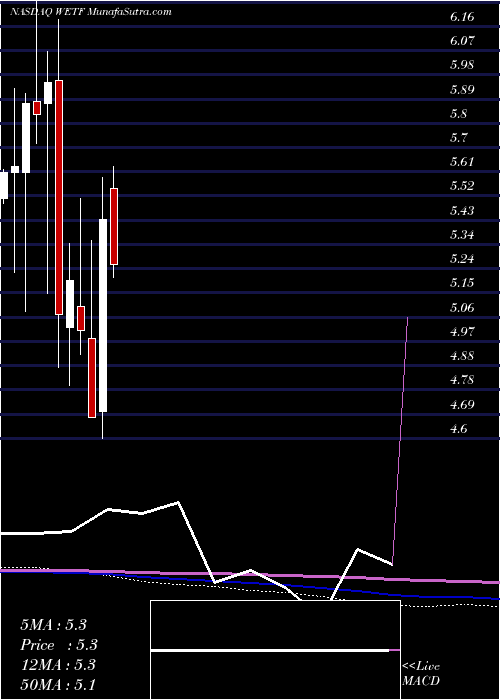Click the Price : 5.3 readout
This screenshot has width=500, height=700.
[x=59, y=645]
